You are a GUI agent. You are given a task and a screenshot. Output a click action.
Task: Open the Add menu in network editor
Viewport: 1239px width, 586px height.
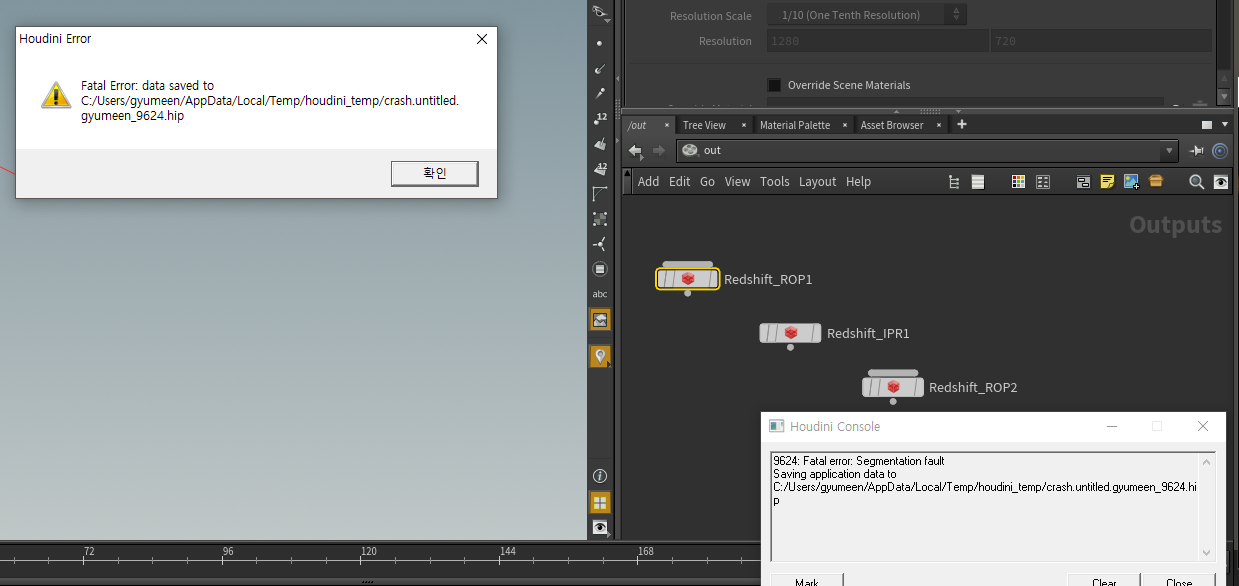pos(649,181)
